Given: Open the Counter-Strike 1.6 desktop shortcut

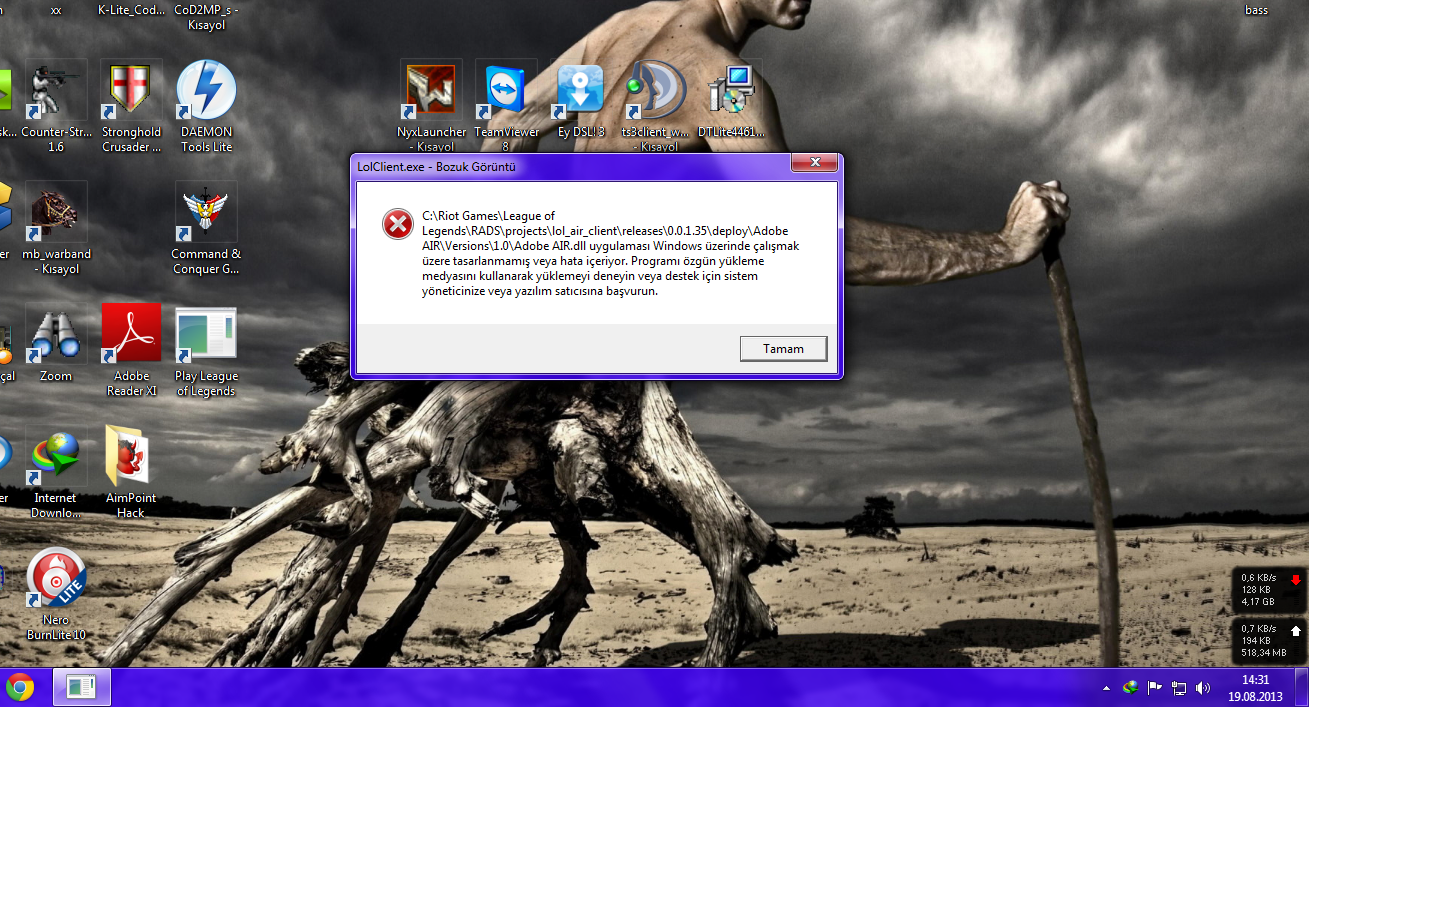Looking at the screenshot, I should 56,106.
